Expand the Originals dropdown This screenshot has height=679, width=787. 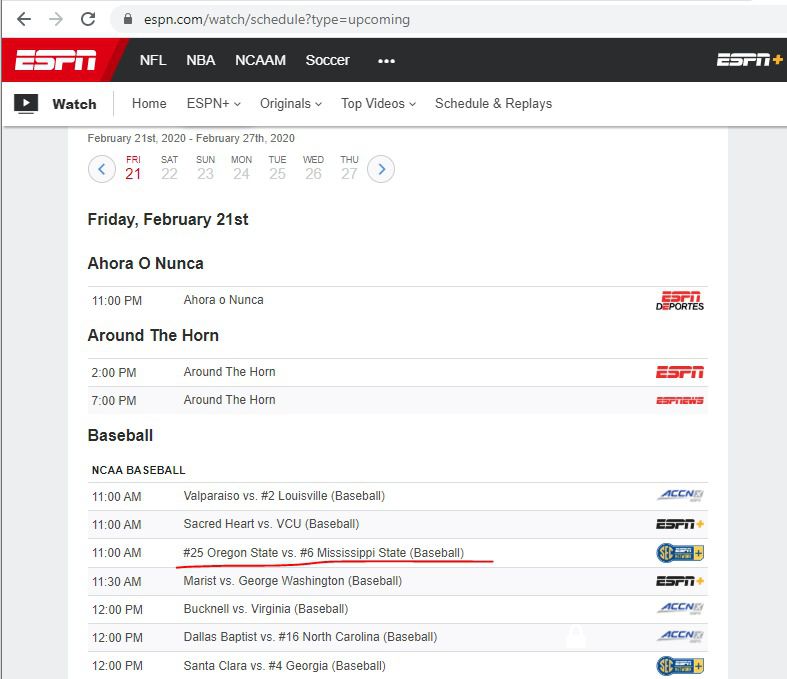(x=290, y=103)
